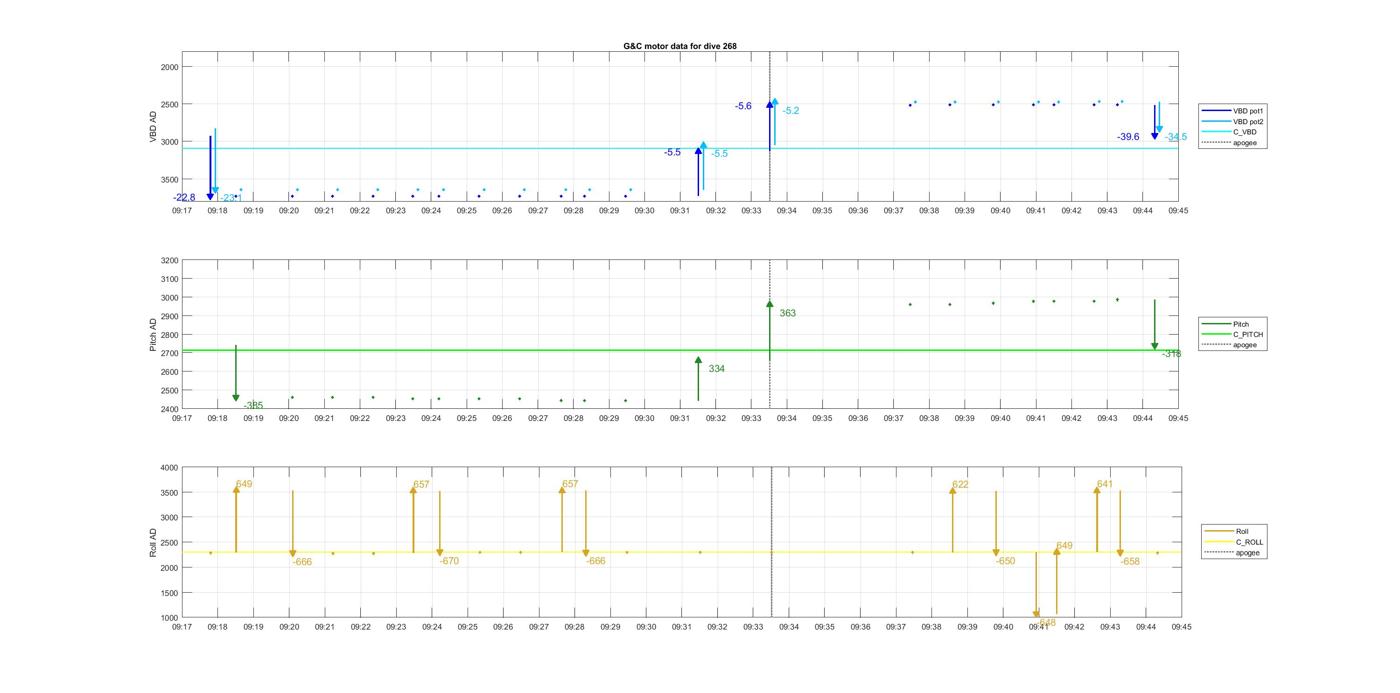Click the "-385" pitch arrow label

(x=253, y=405)
